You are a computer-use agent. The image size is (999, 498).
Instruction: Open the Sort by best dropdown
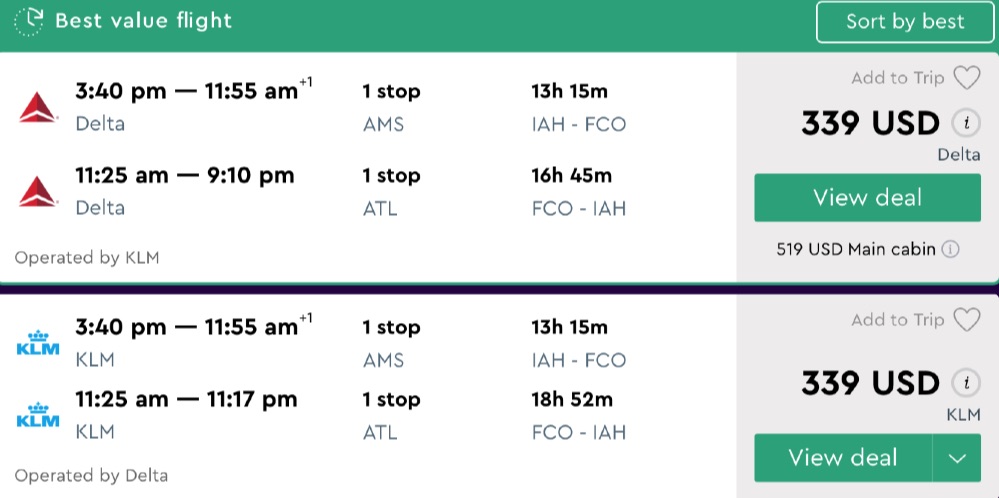(905, 22)
